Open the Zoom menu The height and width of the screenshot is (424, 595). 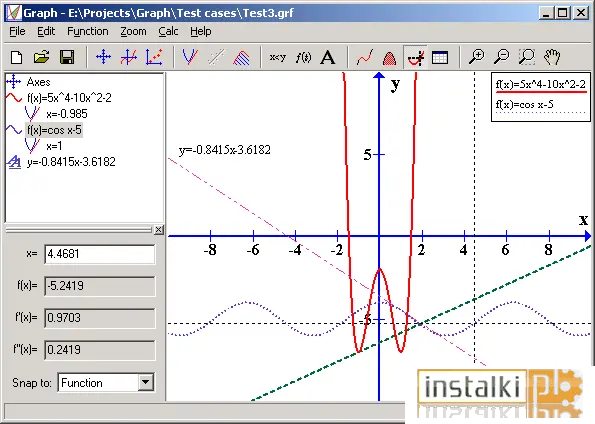133,32
